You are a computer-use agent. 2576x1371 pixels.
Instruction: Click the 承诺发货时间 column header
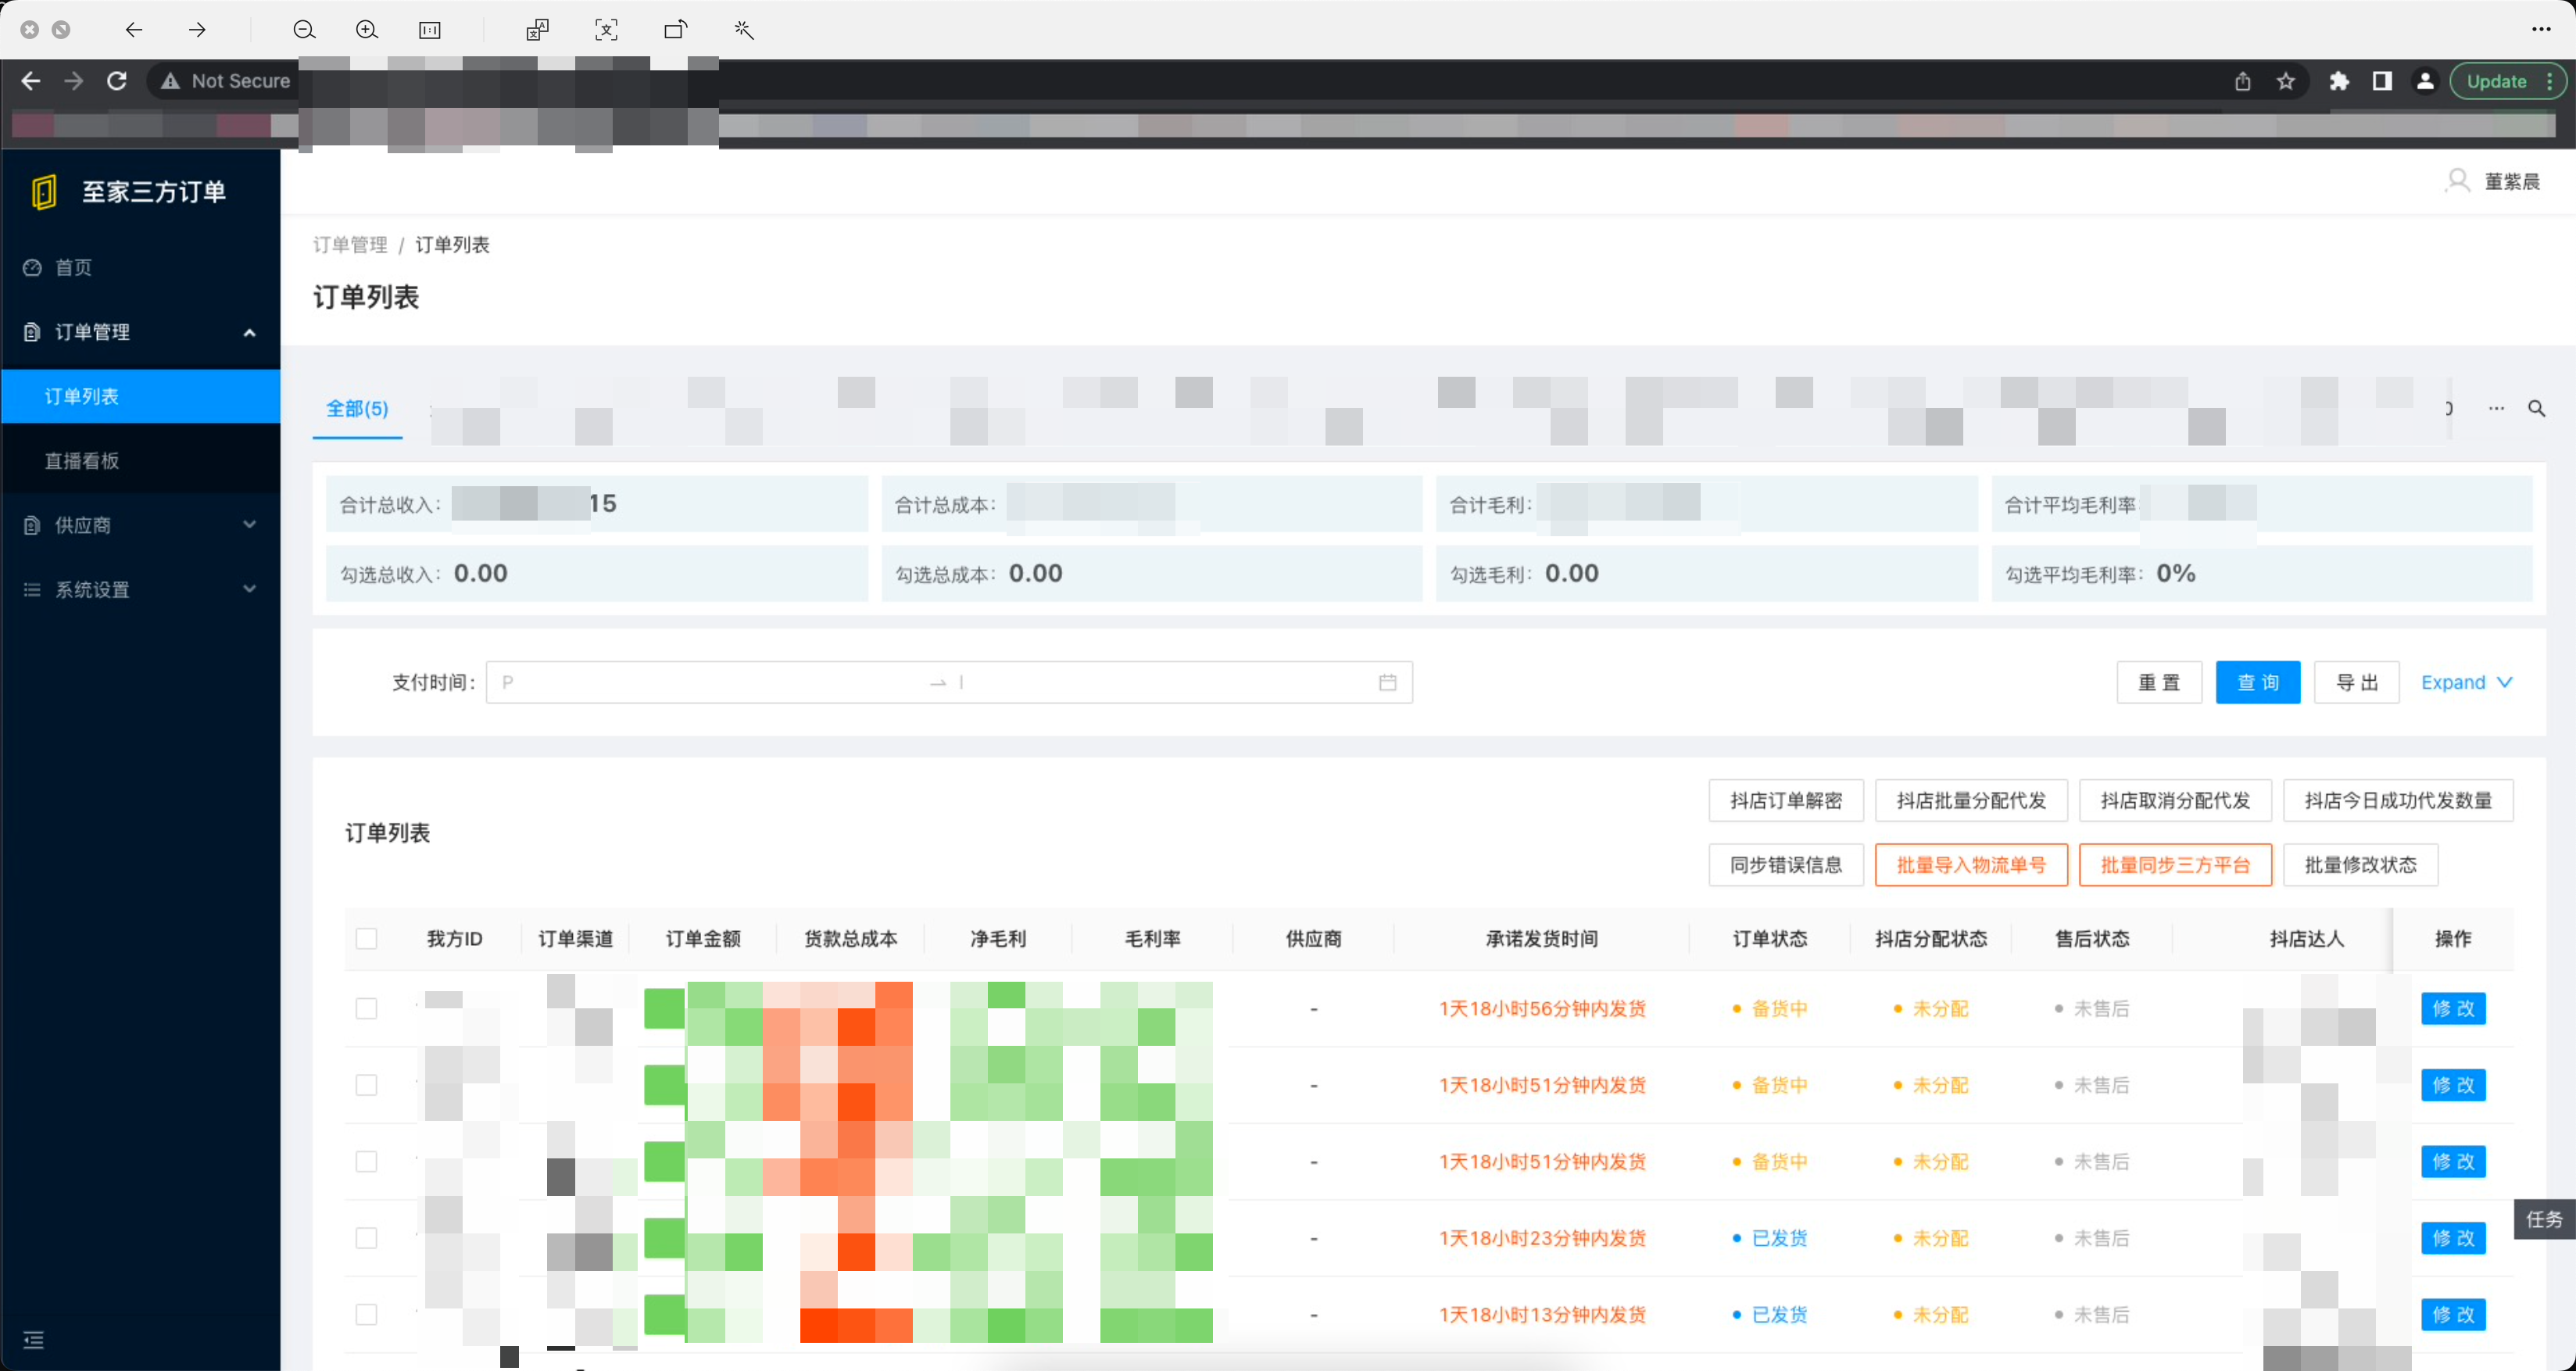pyautogui.click(x=1541, y=939)
